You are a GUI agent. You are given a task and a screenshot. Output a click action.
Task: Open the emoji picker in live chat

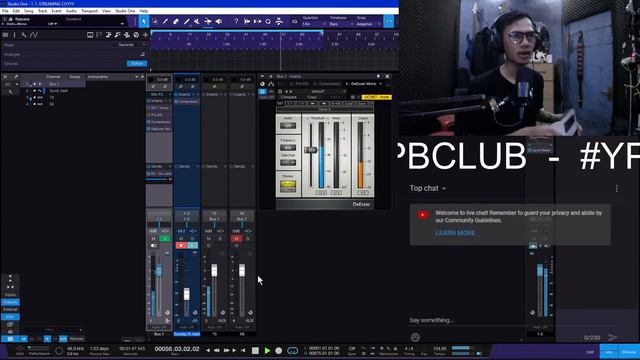[415, 337]
